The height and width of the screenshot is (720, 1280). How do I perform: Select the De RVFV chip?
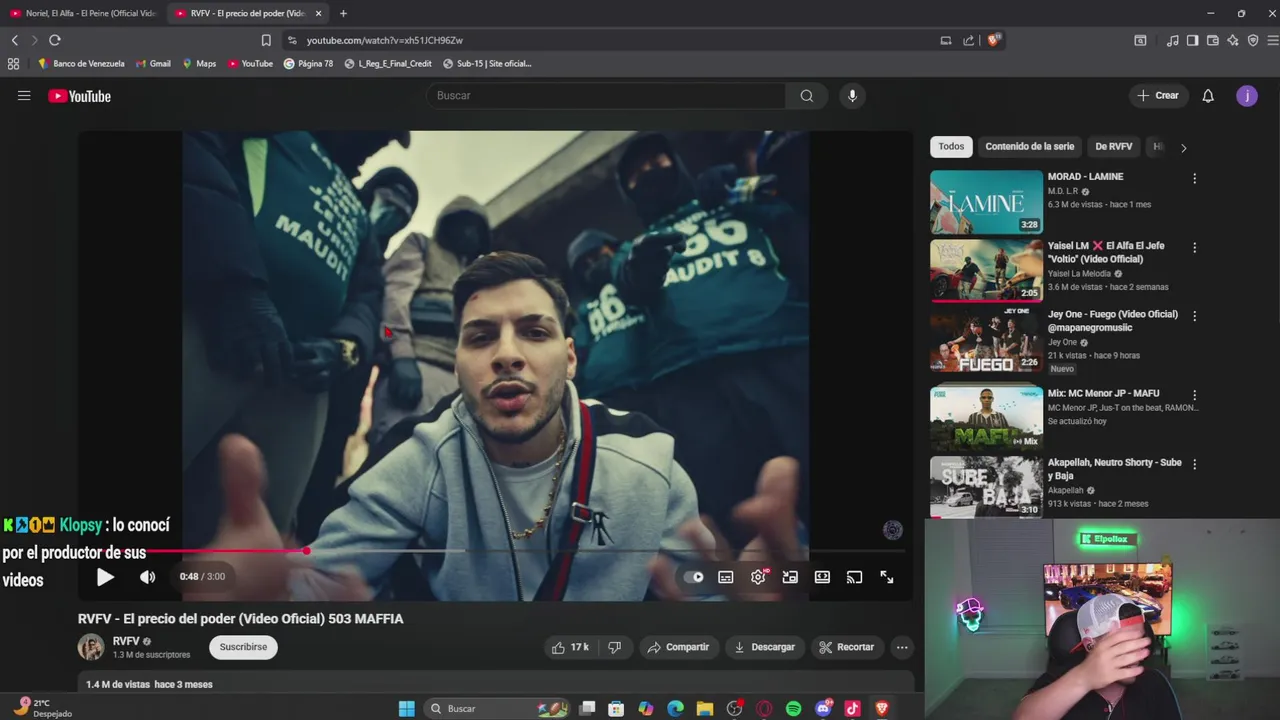click(1113, 146)
